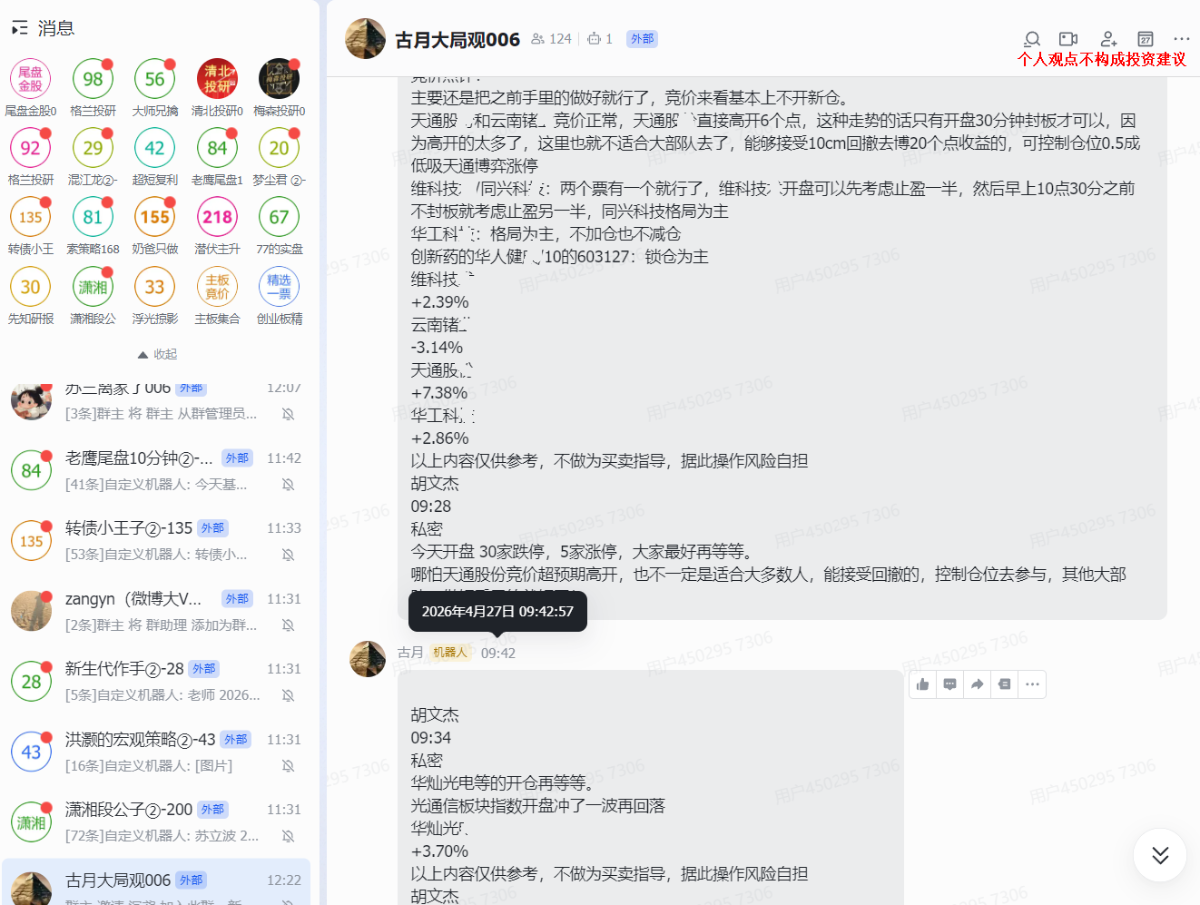Toggle mute bell on 转债小王子 chat
Viewport: 1200px width, 905px height.
[x=288, y=554]
